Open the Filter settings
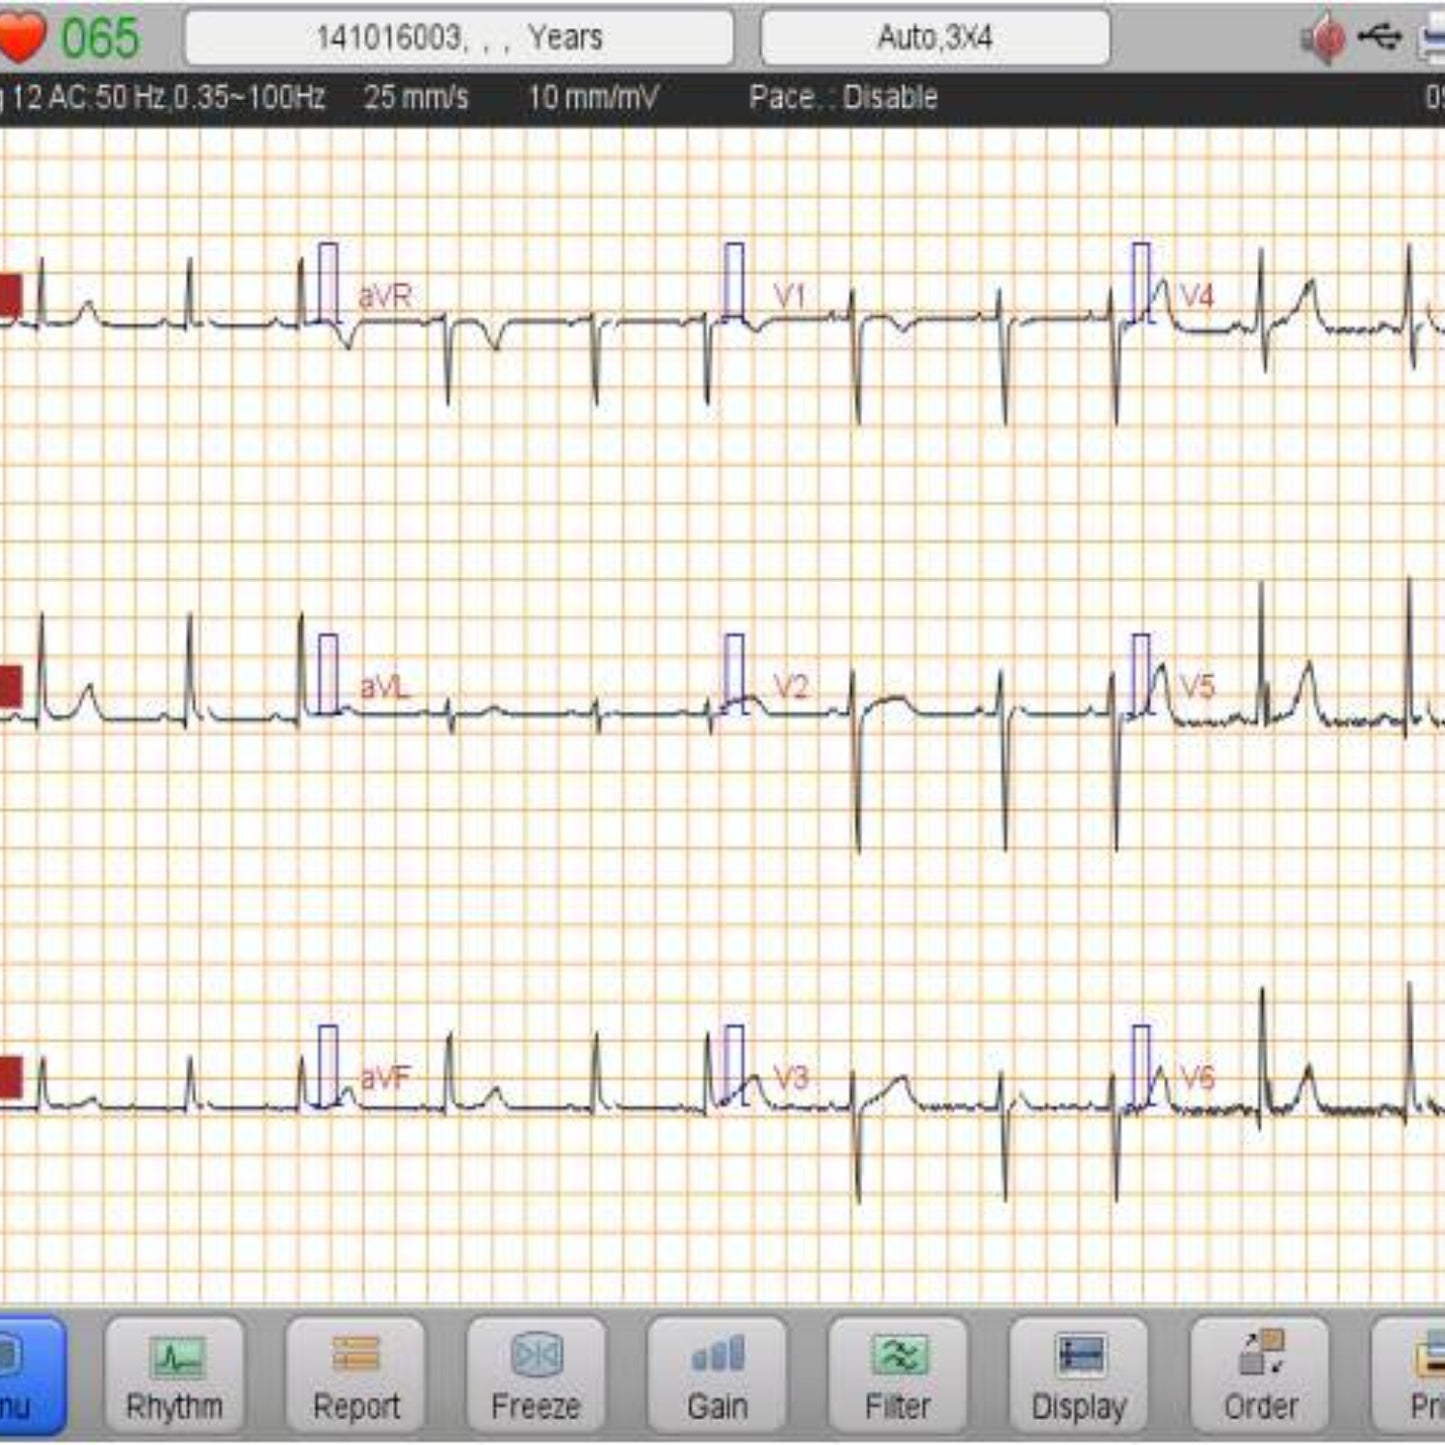 tap(897, 1376)
